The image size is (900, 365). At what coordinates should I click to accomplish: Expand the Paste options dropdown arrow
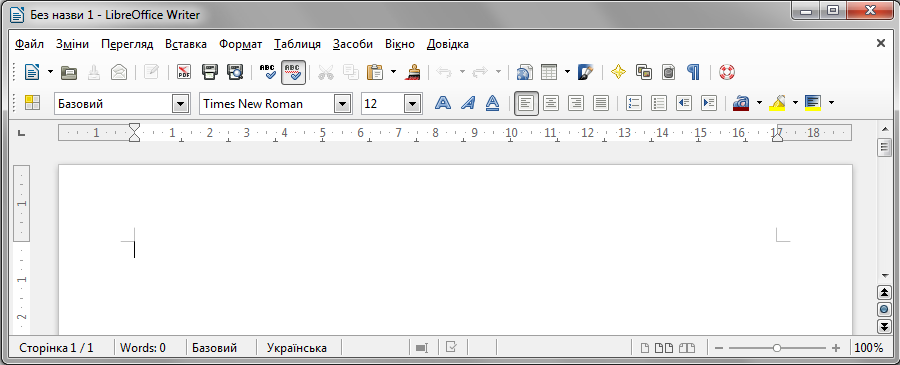coord(393,72)
